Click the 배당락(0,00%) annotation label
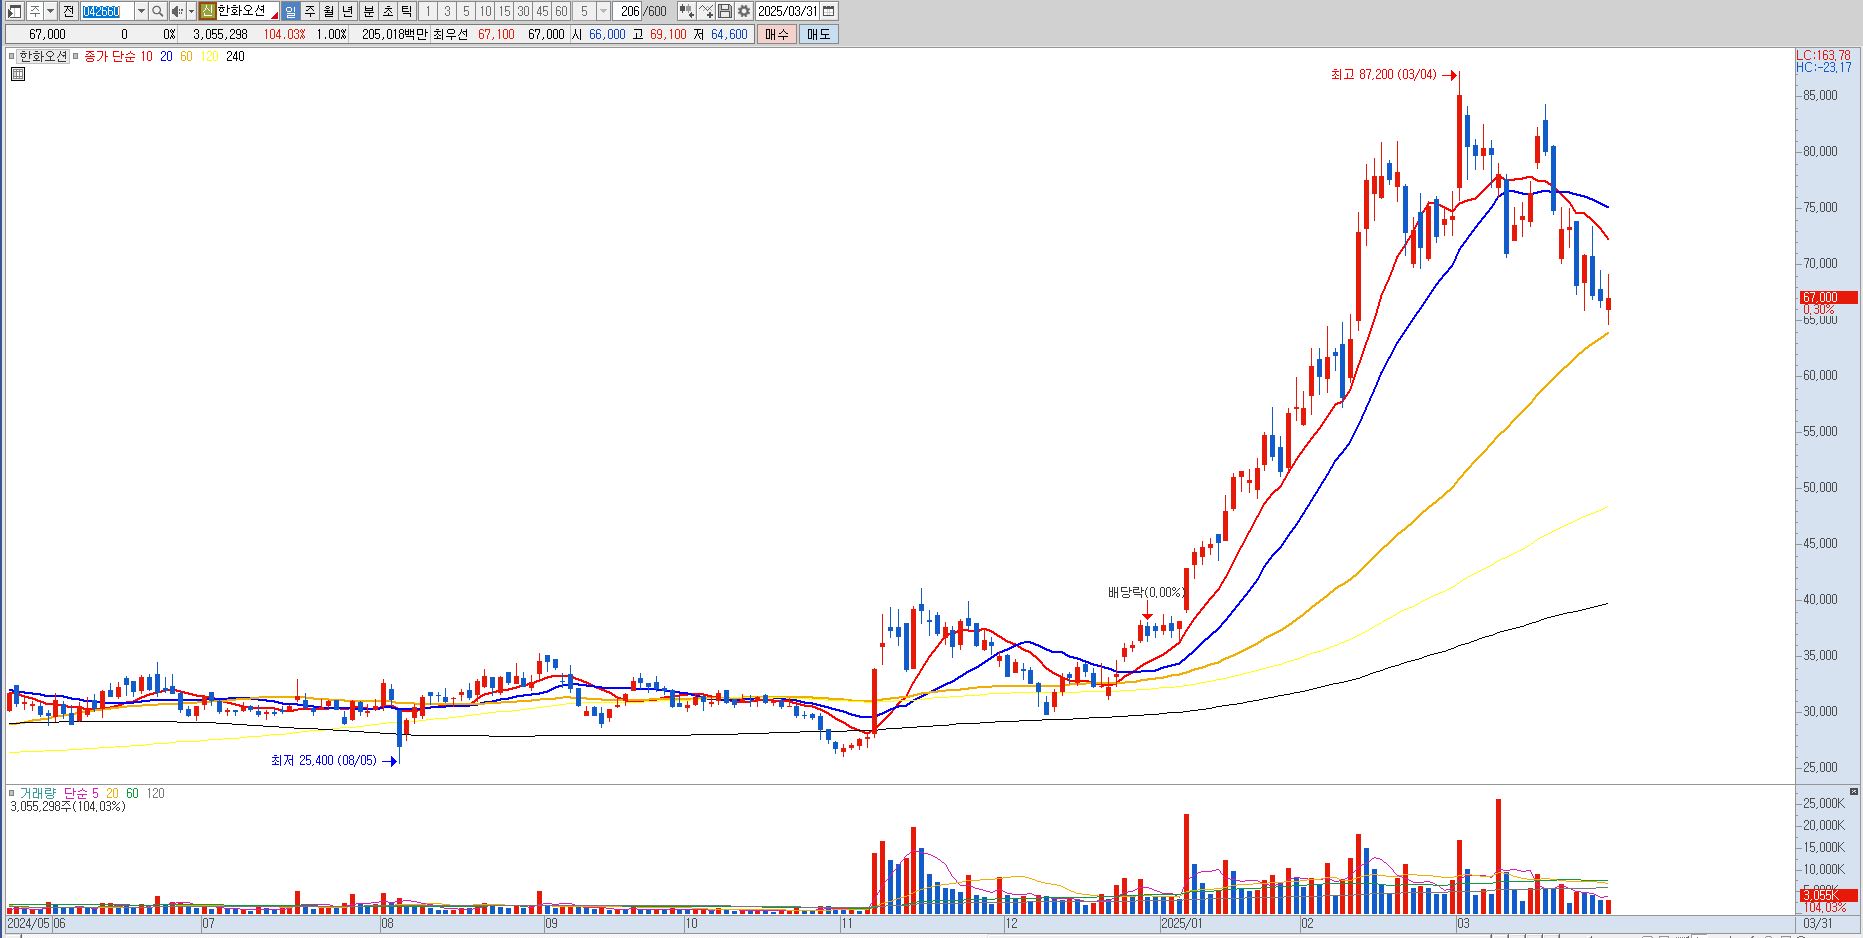Viewport: 1863px width, 938px height. click(x=1146, y=593)
